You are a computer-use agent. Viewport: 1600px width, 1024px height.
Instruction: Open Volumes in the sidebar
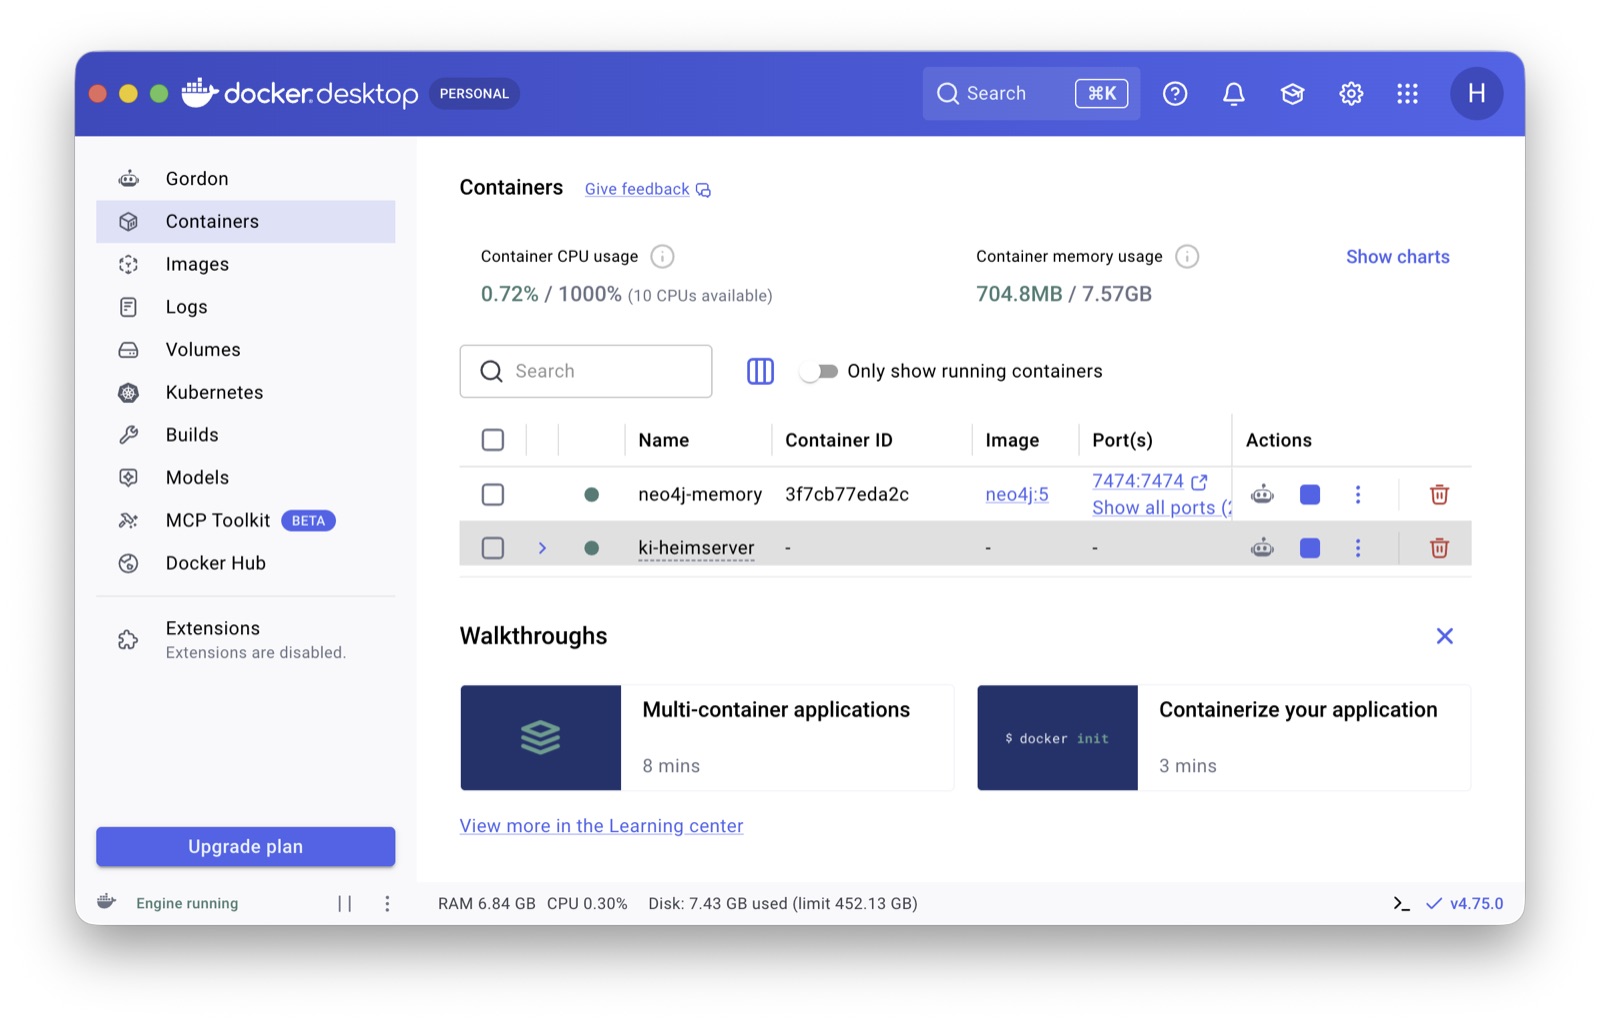coord(246,350)
